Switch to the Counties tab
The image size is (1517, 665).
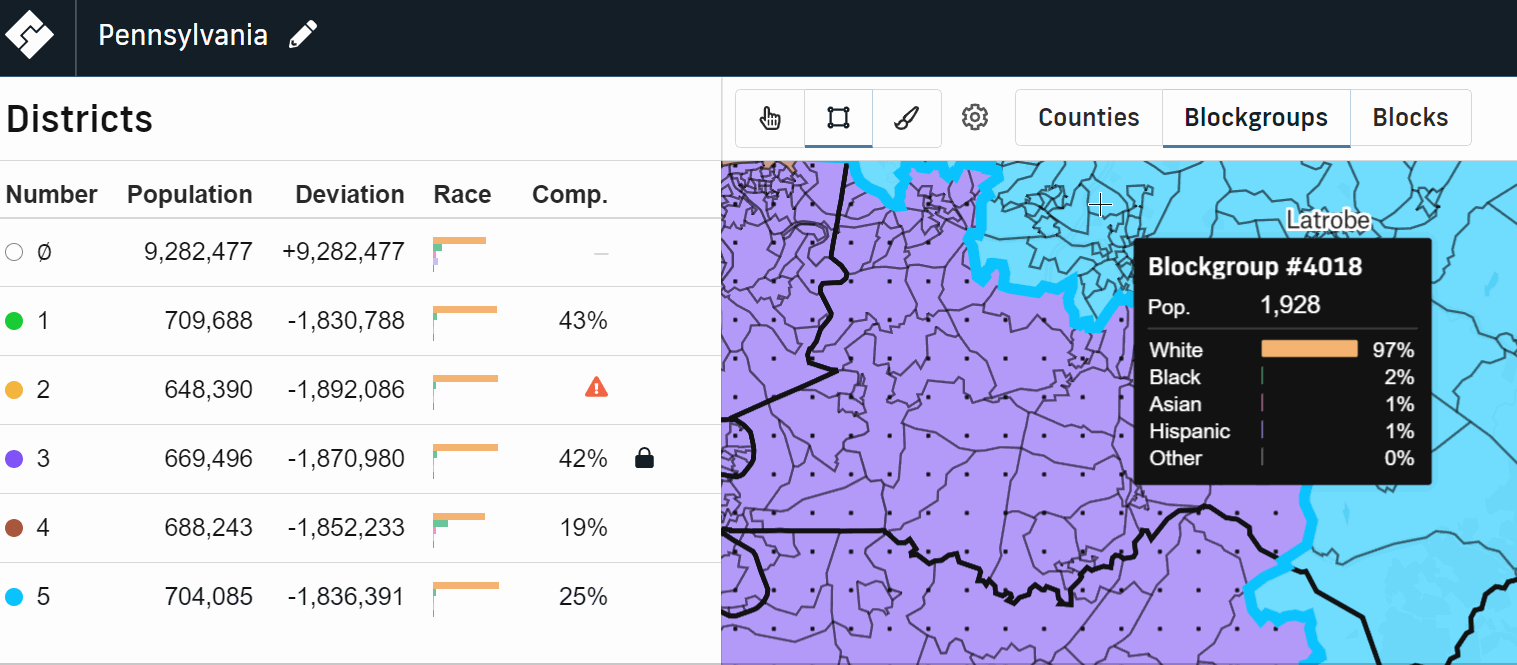(x=1088, y=117)
